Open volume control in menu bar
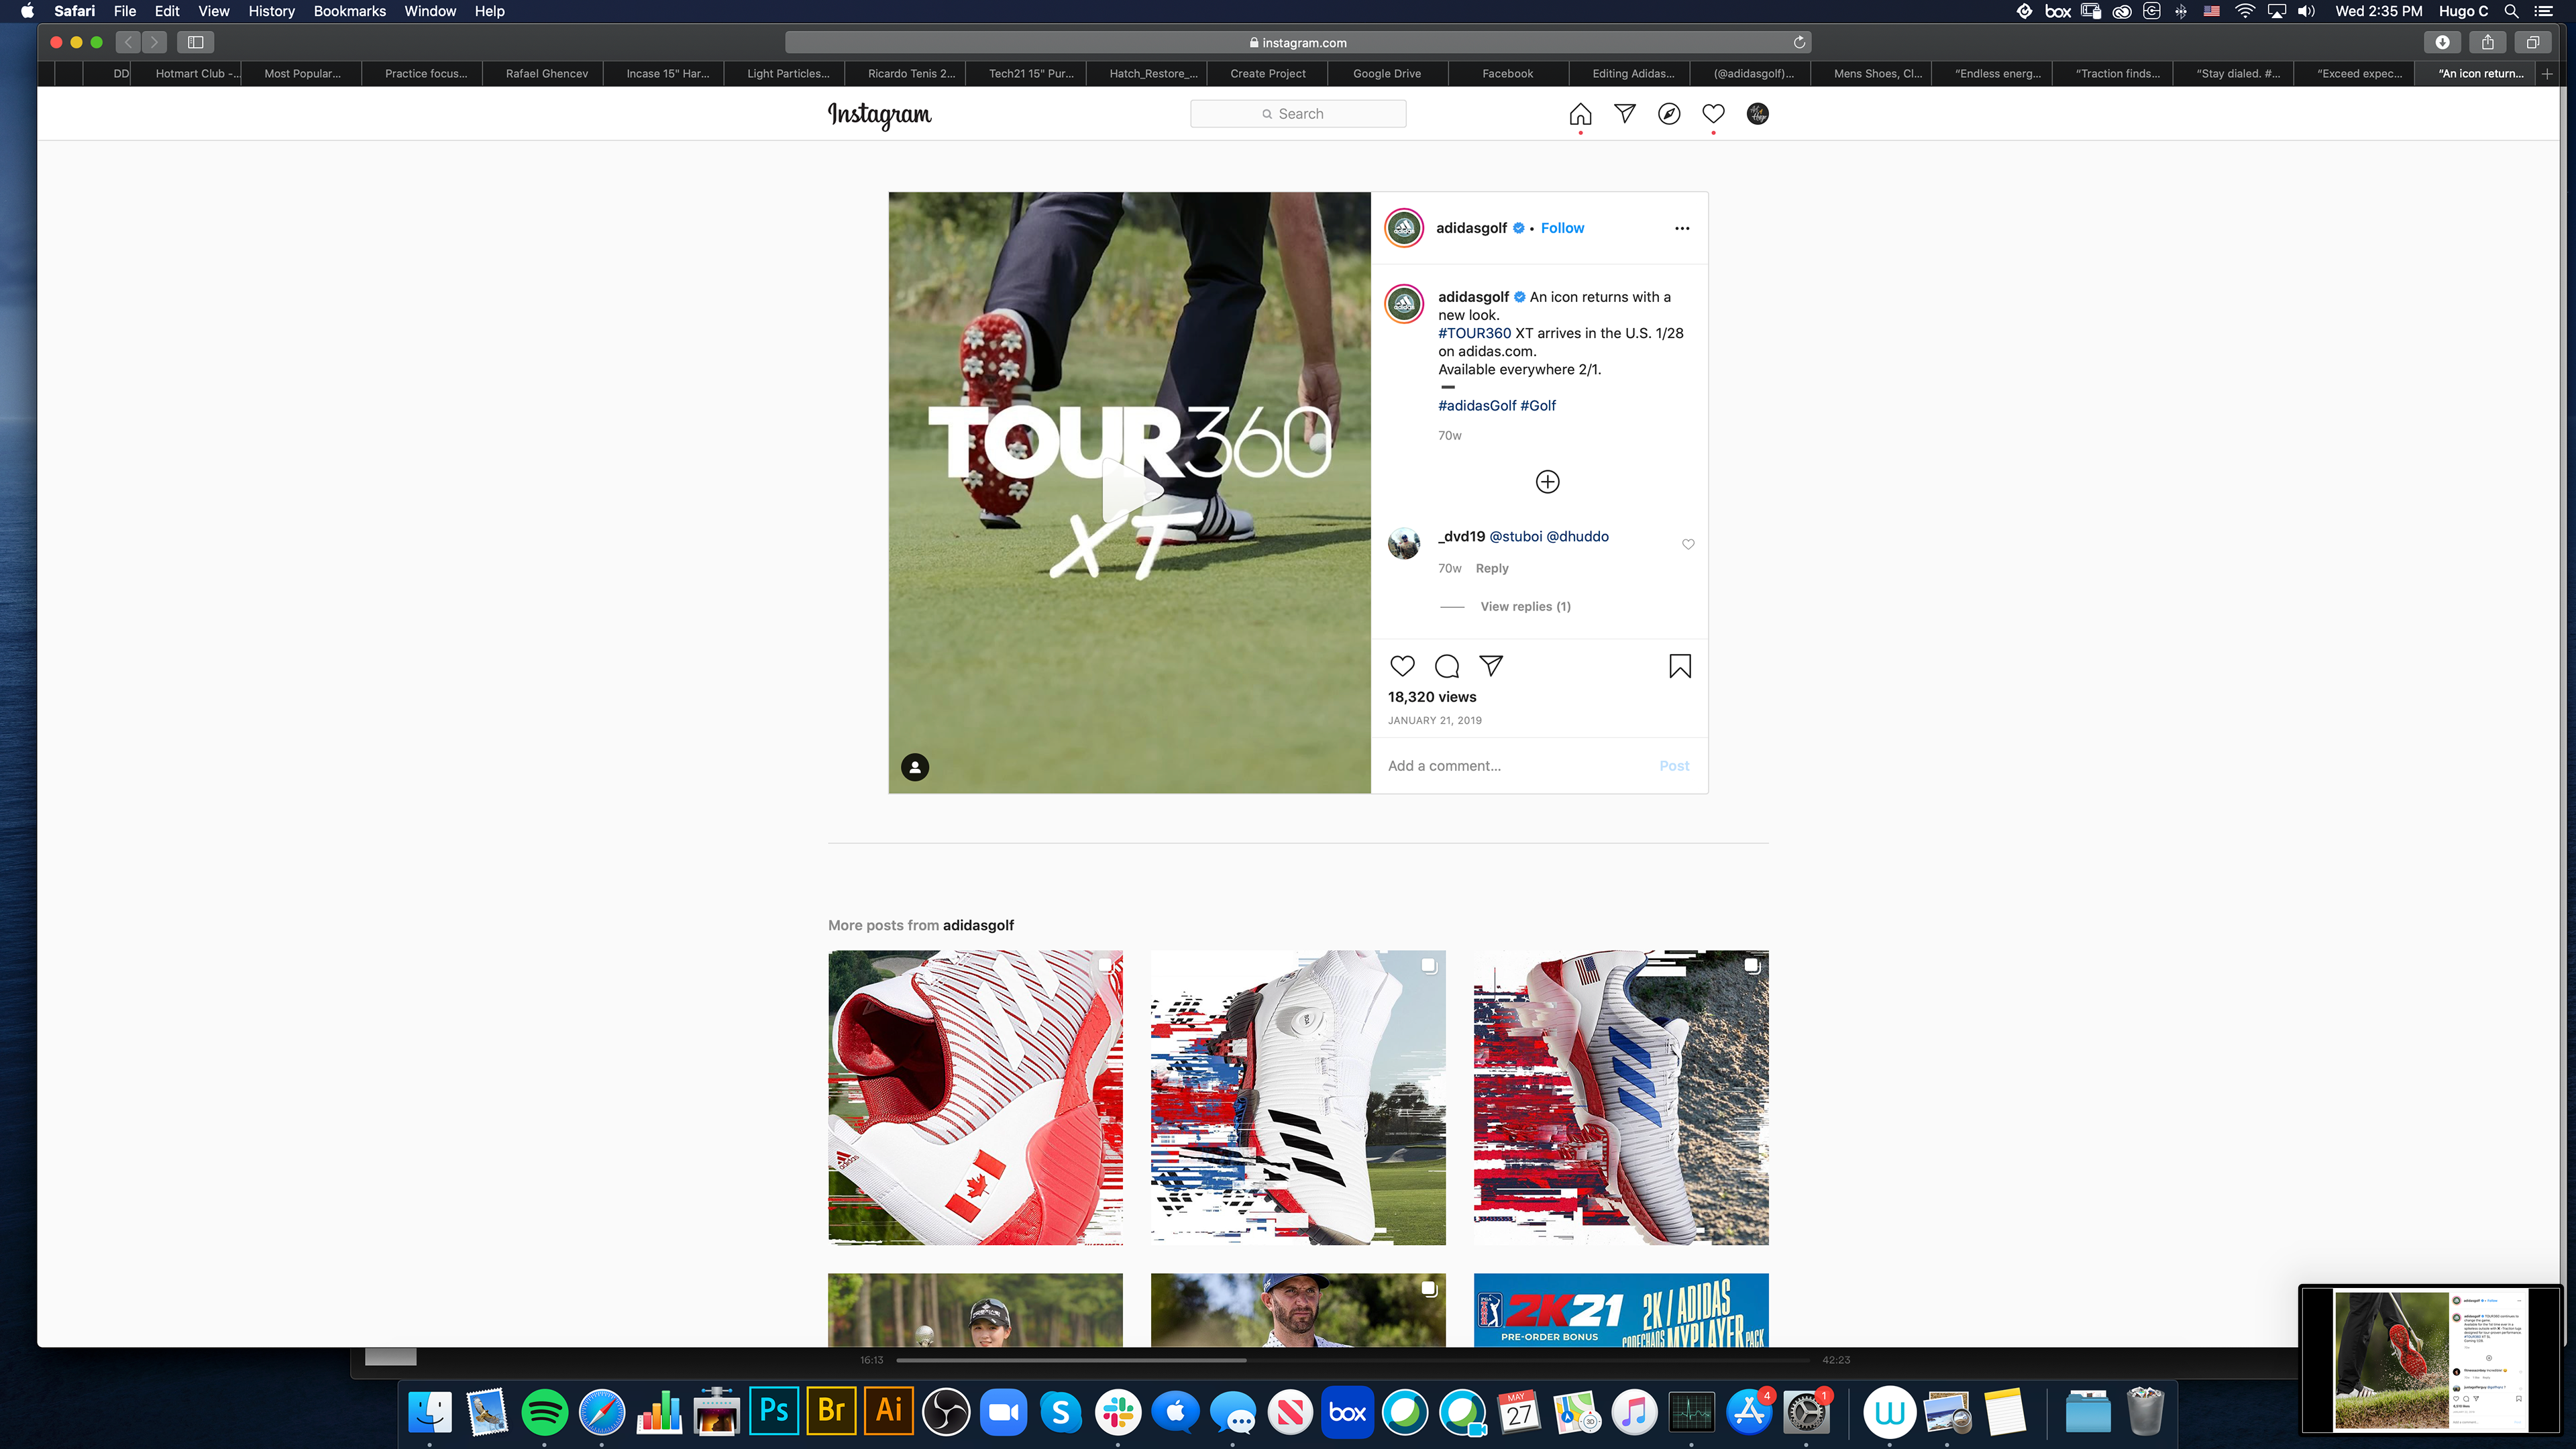This screenshot has width=2576, height=1449. pyautogui.click(x=2307, y=11)
